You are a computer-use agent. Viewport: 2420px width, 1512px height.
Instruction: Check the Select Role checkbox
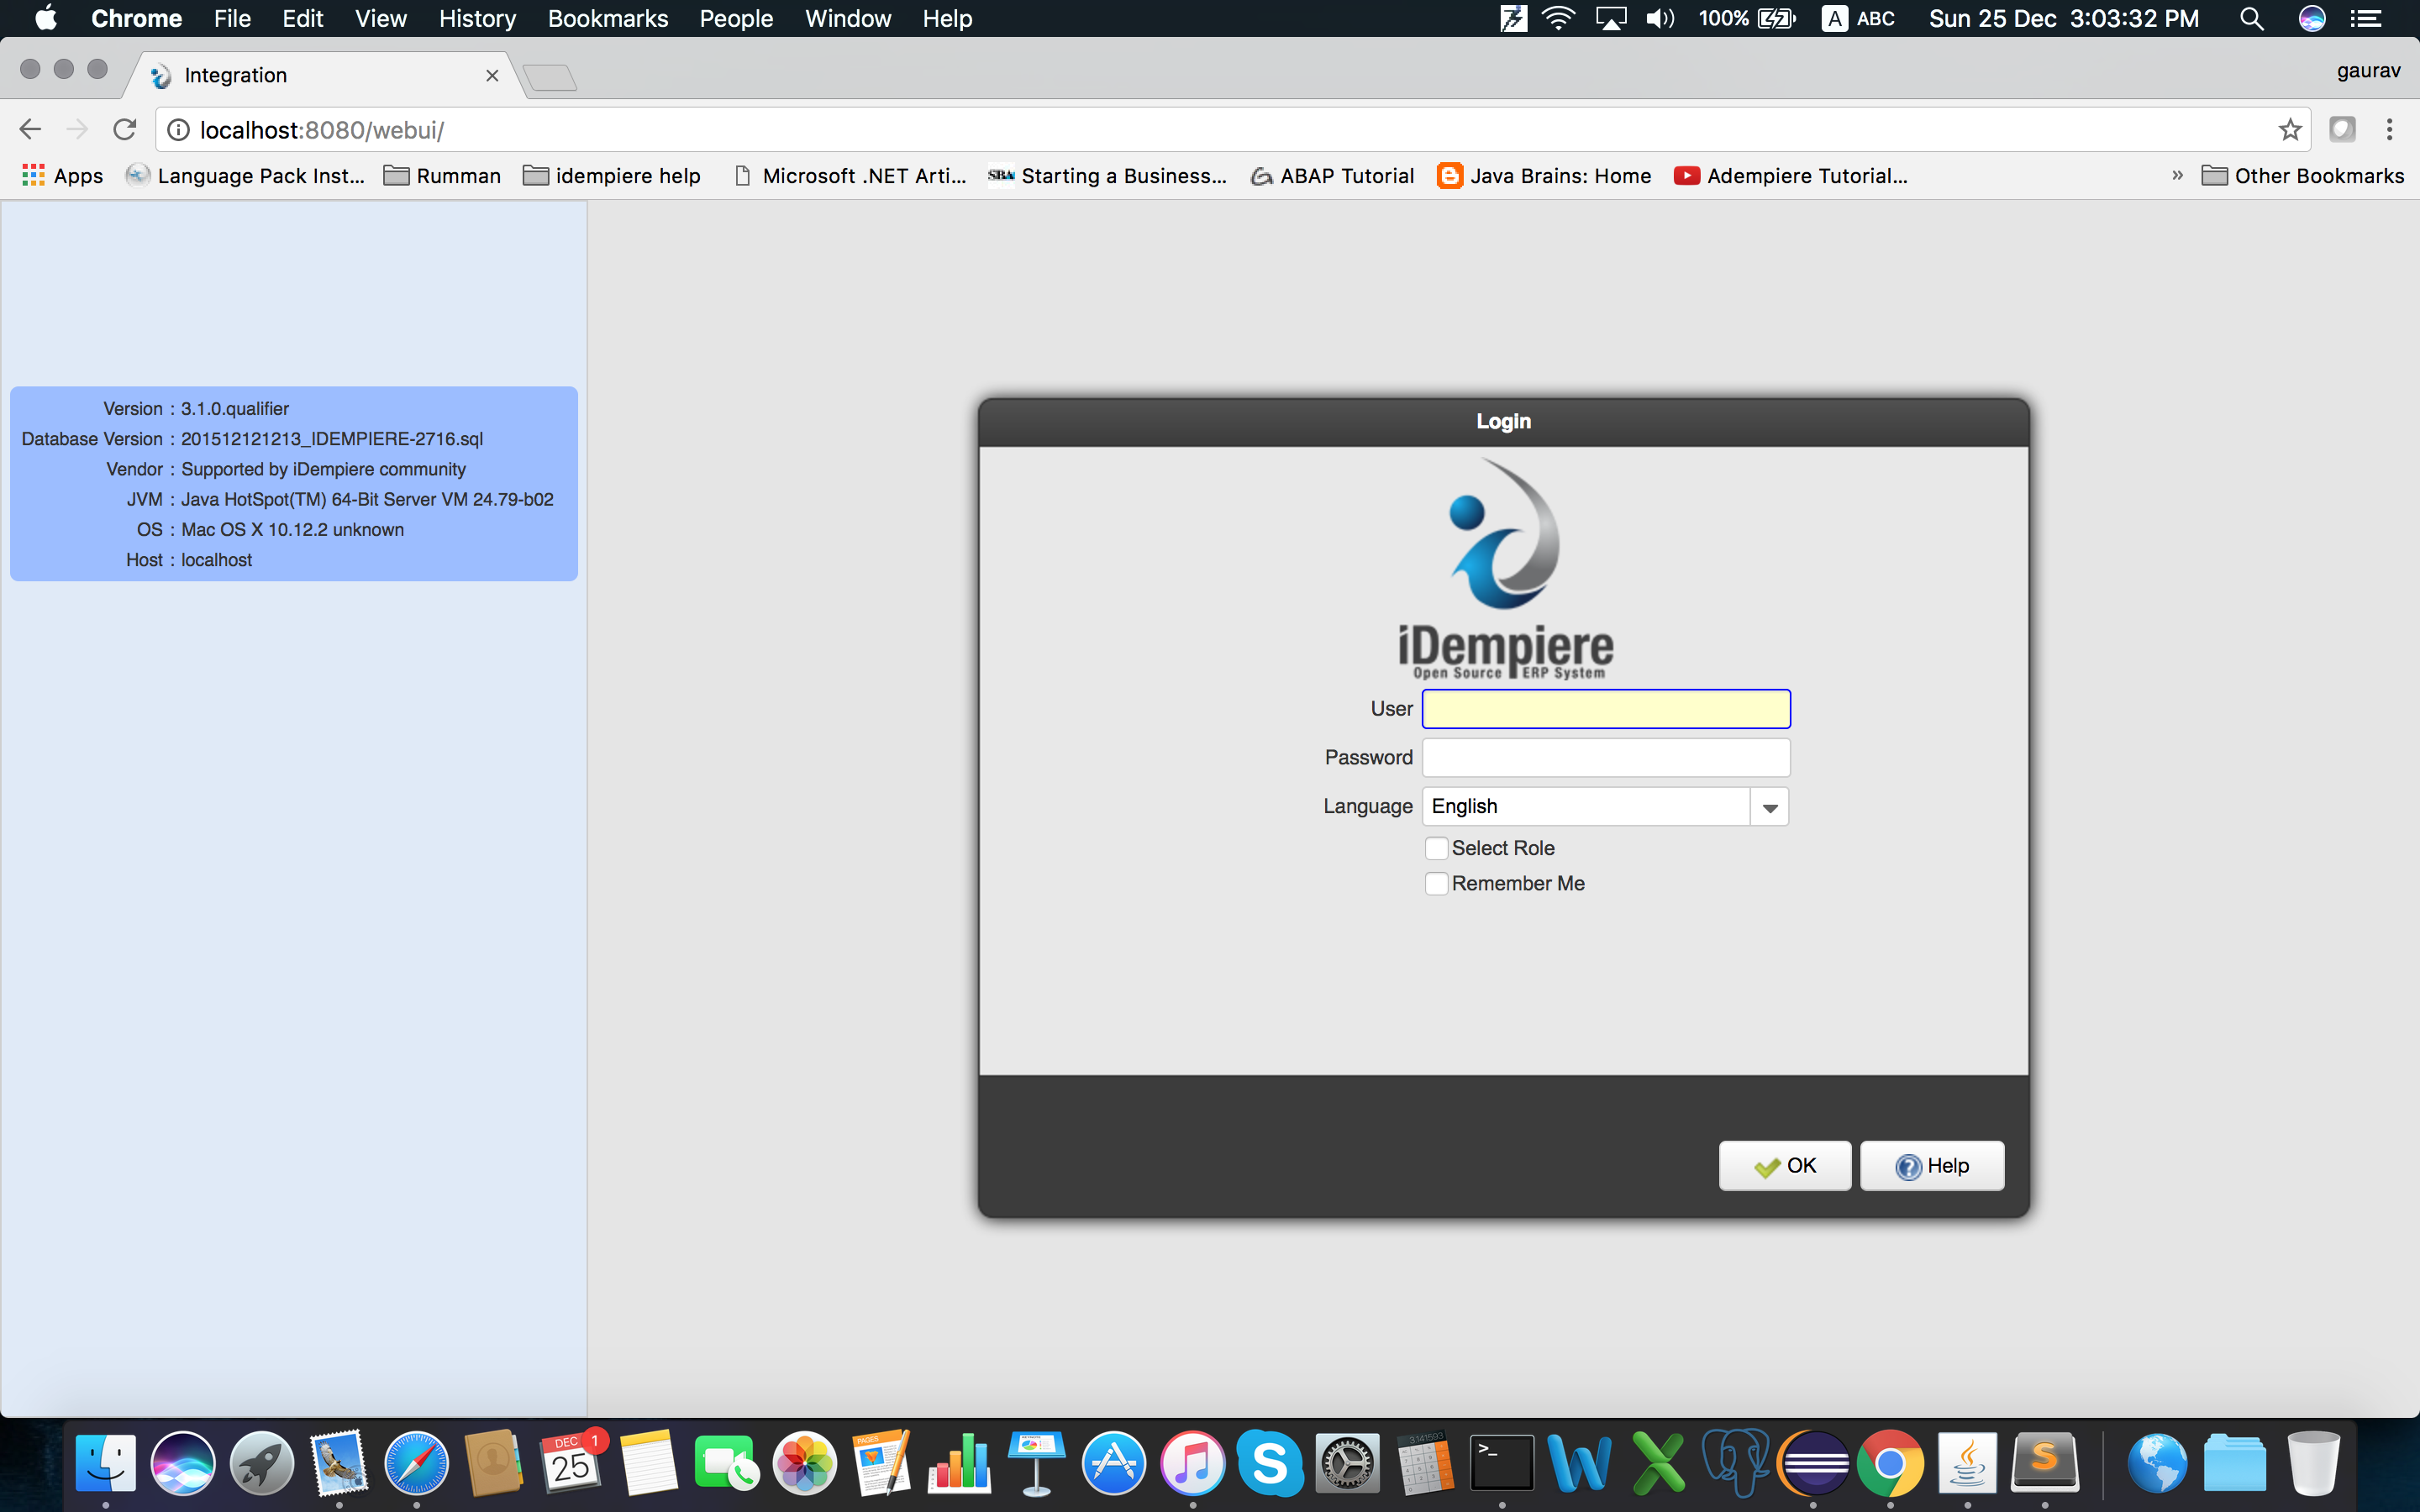[1436, 848]
